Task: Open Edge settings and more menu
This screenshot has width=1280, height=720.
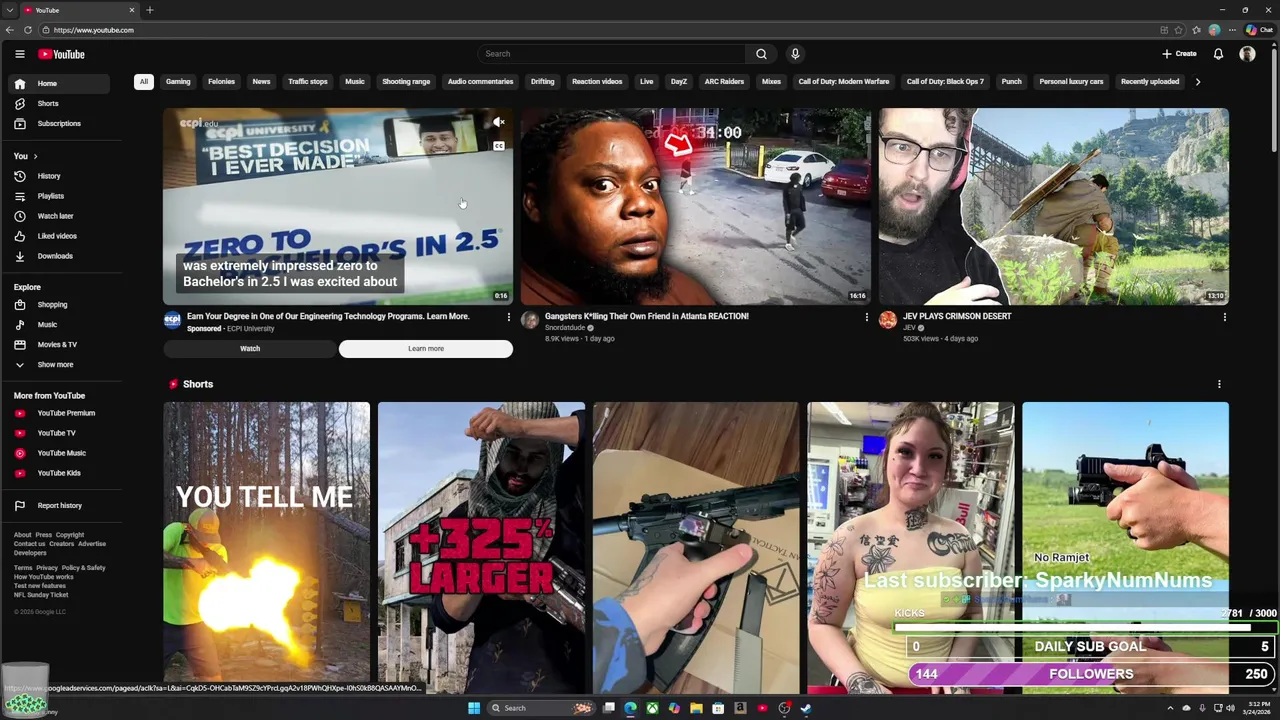Action: (1233, 30)
